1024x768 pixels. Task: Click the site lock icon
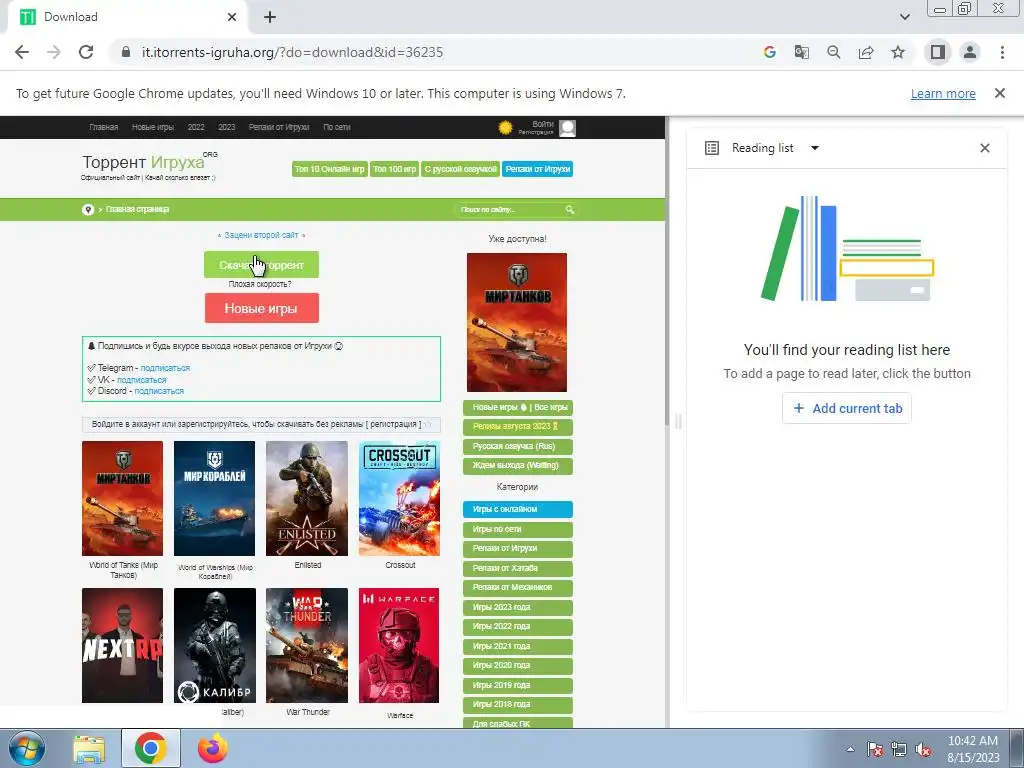tap(126, 52)
